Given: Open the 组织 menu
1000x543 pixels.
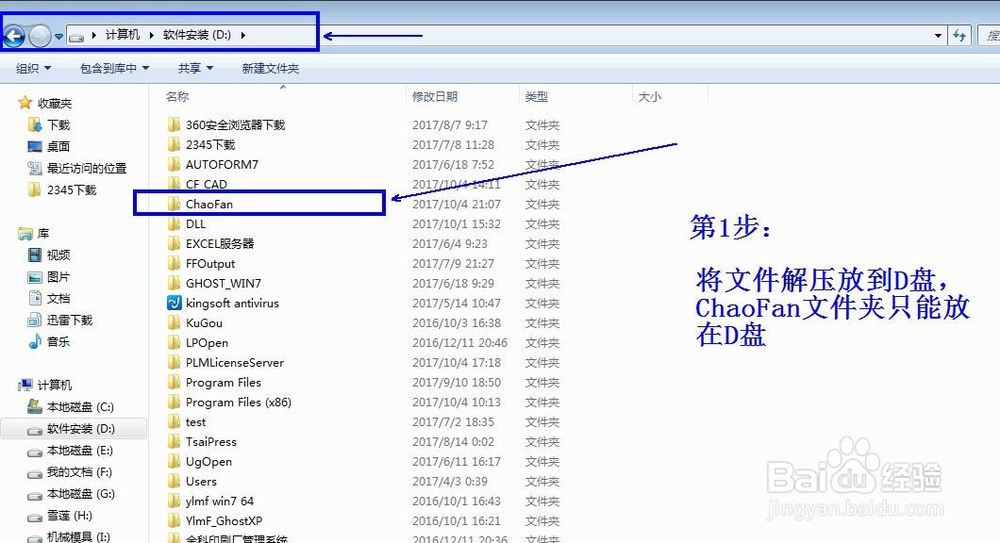Looking at the screenshot, I should [x=33, y=68].
